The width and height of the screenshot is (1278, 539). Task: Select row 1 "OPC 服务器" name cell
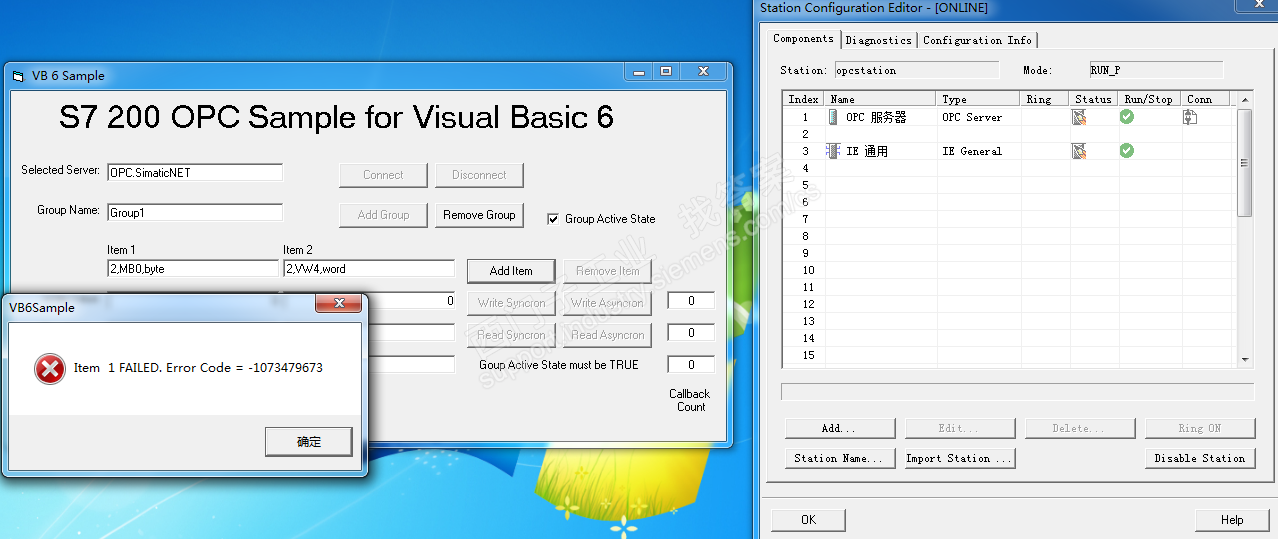(881, 117)
